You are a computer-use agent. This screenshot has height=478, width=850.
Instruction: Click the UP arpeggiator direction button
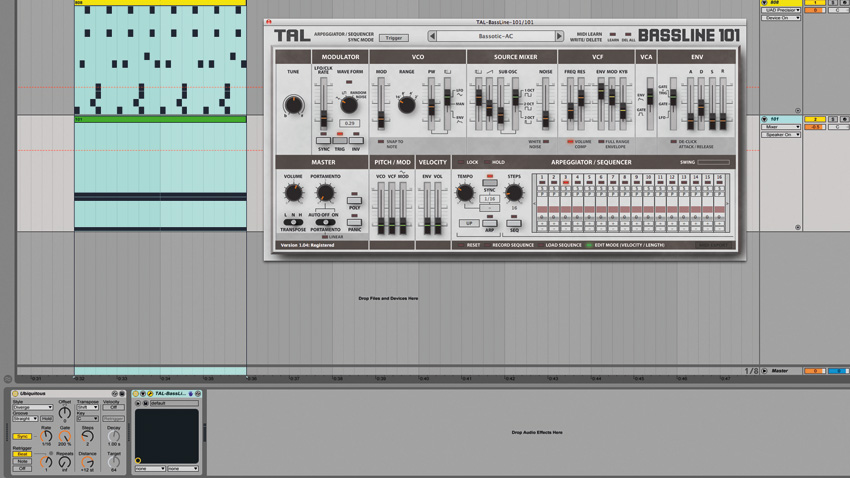[469, 223]
